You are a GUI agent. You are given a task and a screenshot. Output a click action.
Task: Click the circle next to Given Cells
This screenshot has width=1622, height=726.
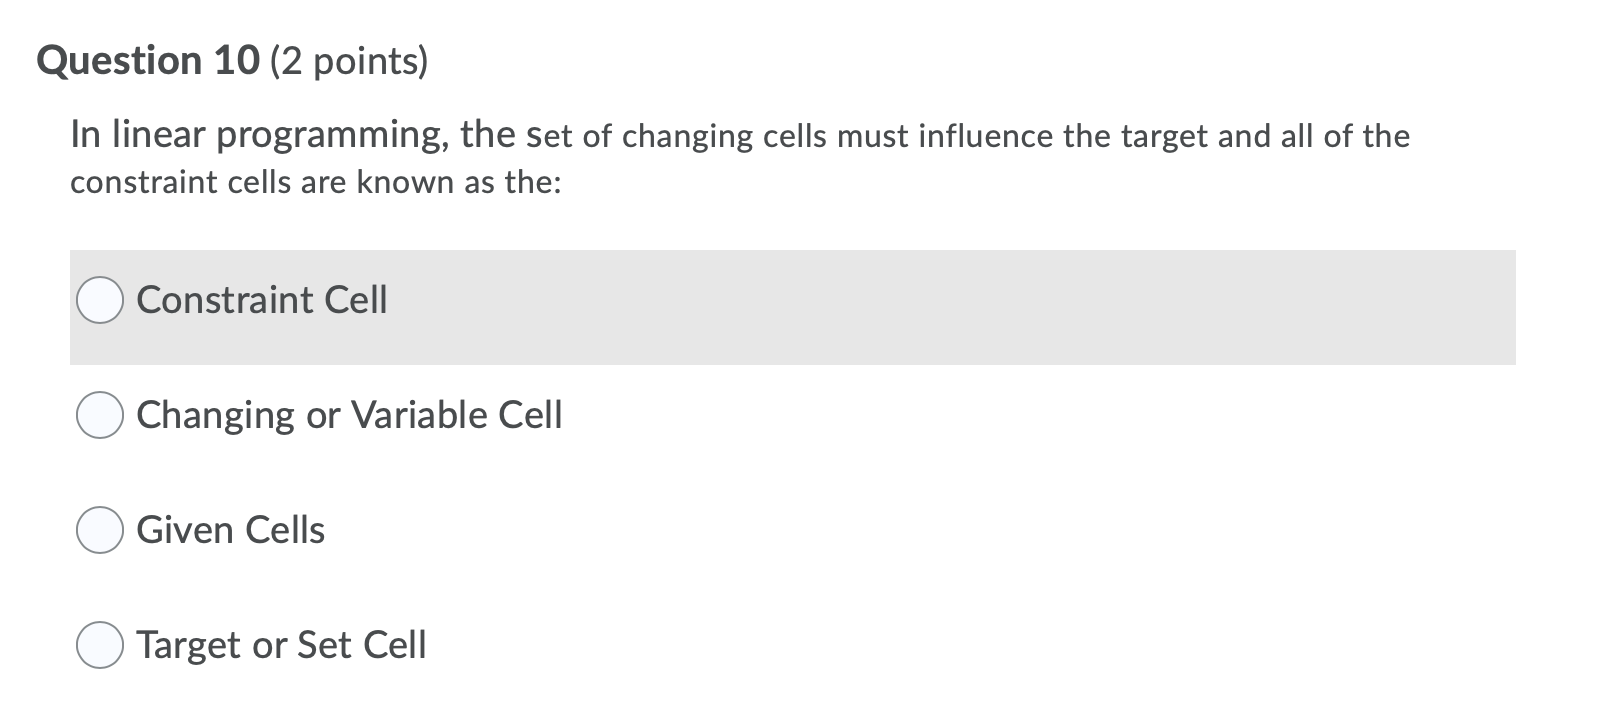click(x=99, y=529)
